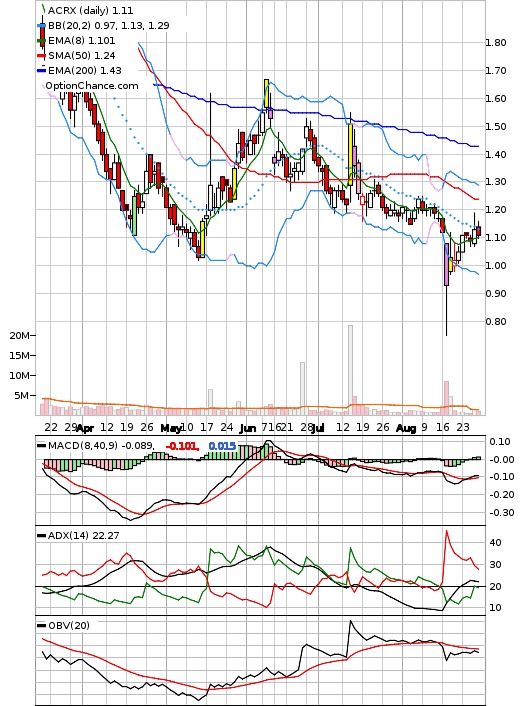Image resolution: width=526 pixels, height=706 pixels.
Task: Select the EMA(8) 1.101 legend entry
Action: click(82, 41)
